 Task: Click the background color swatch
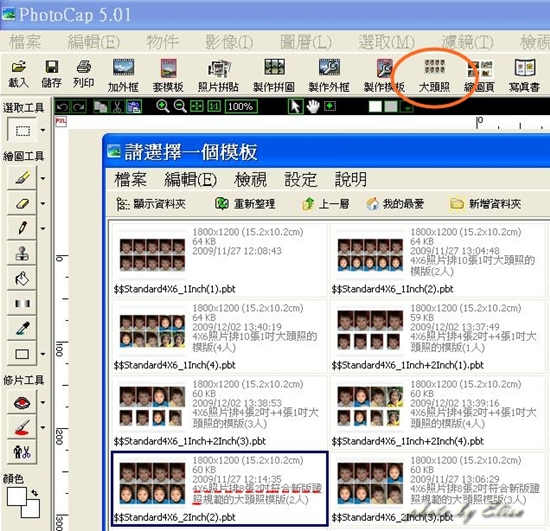click(32, 510)
